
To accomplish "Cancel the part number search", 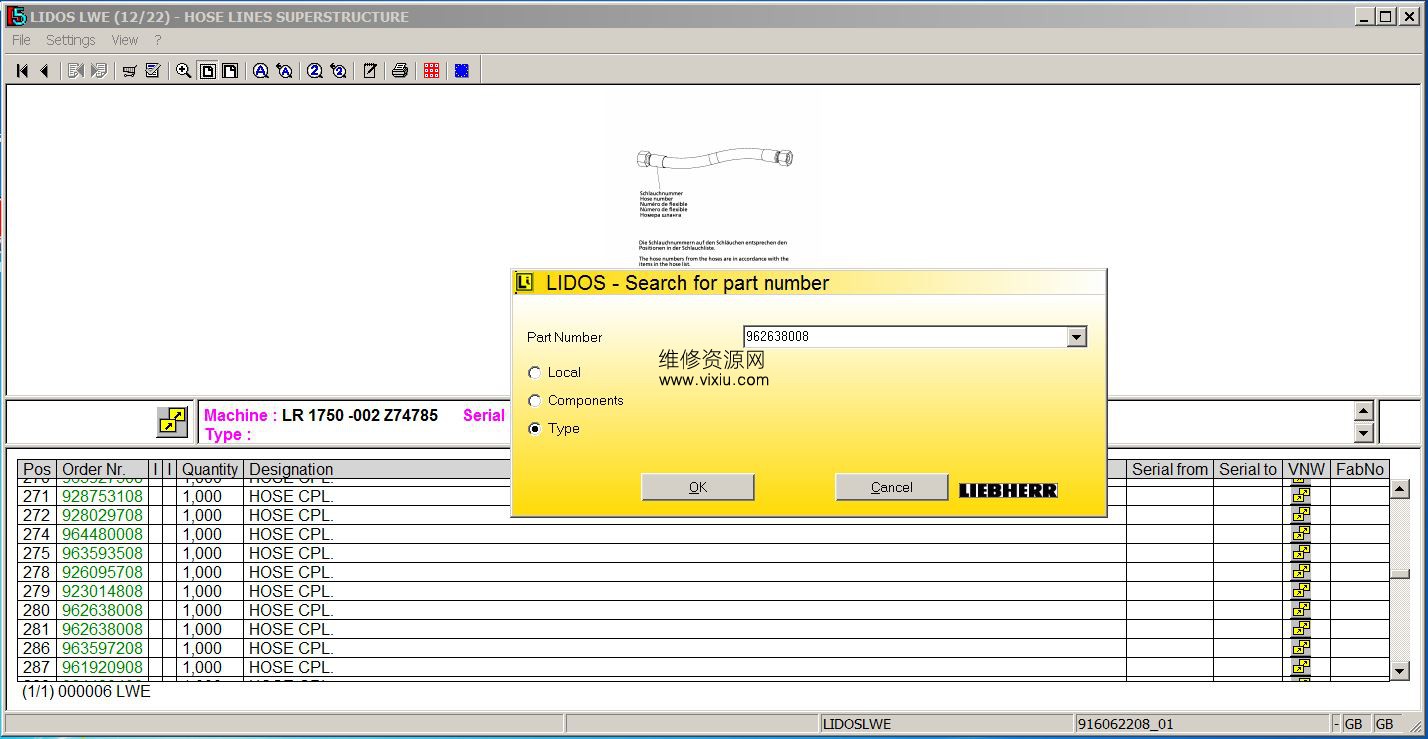I will [x=891, y=487].
